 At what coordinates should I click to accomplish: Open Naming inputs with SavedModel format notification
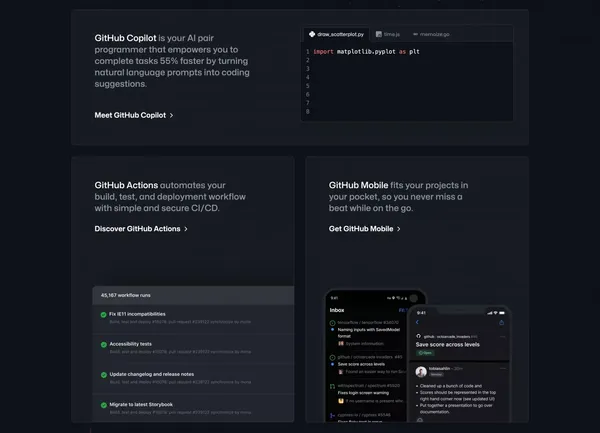[368, 333]
